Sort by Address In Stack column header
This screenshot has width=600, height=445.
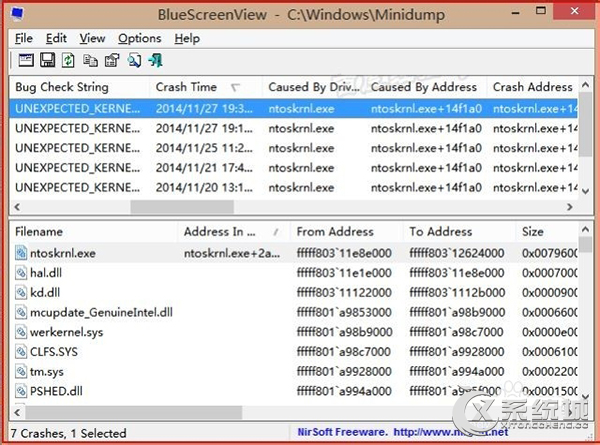coord(234,232)
